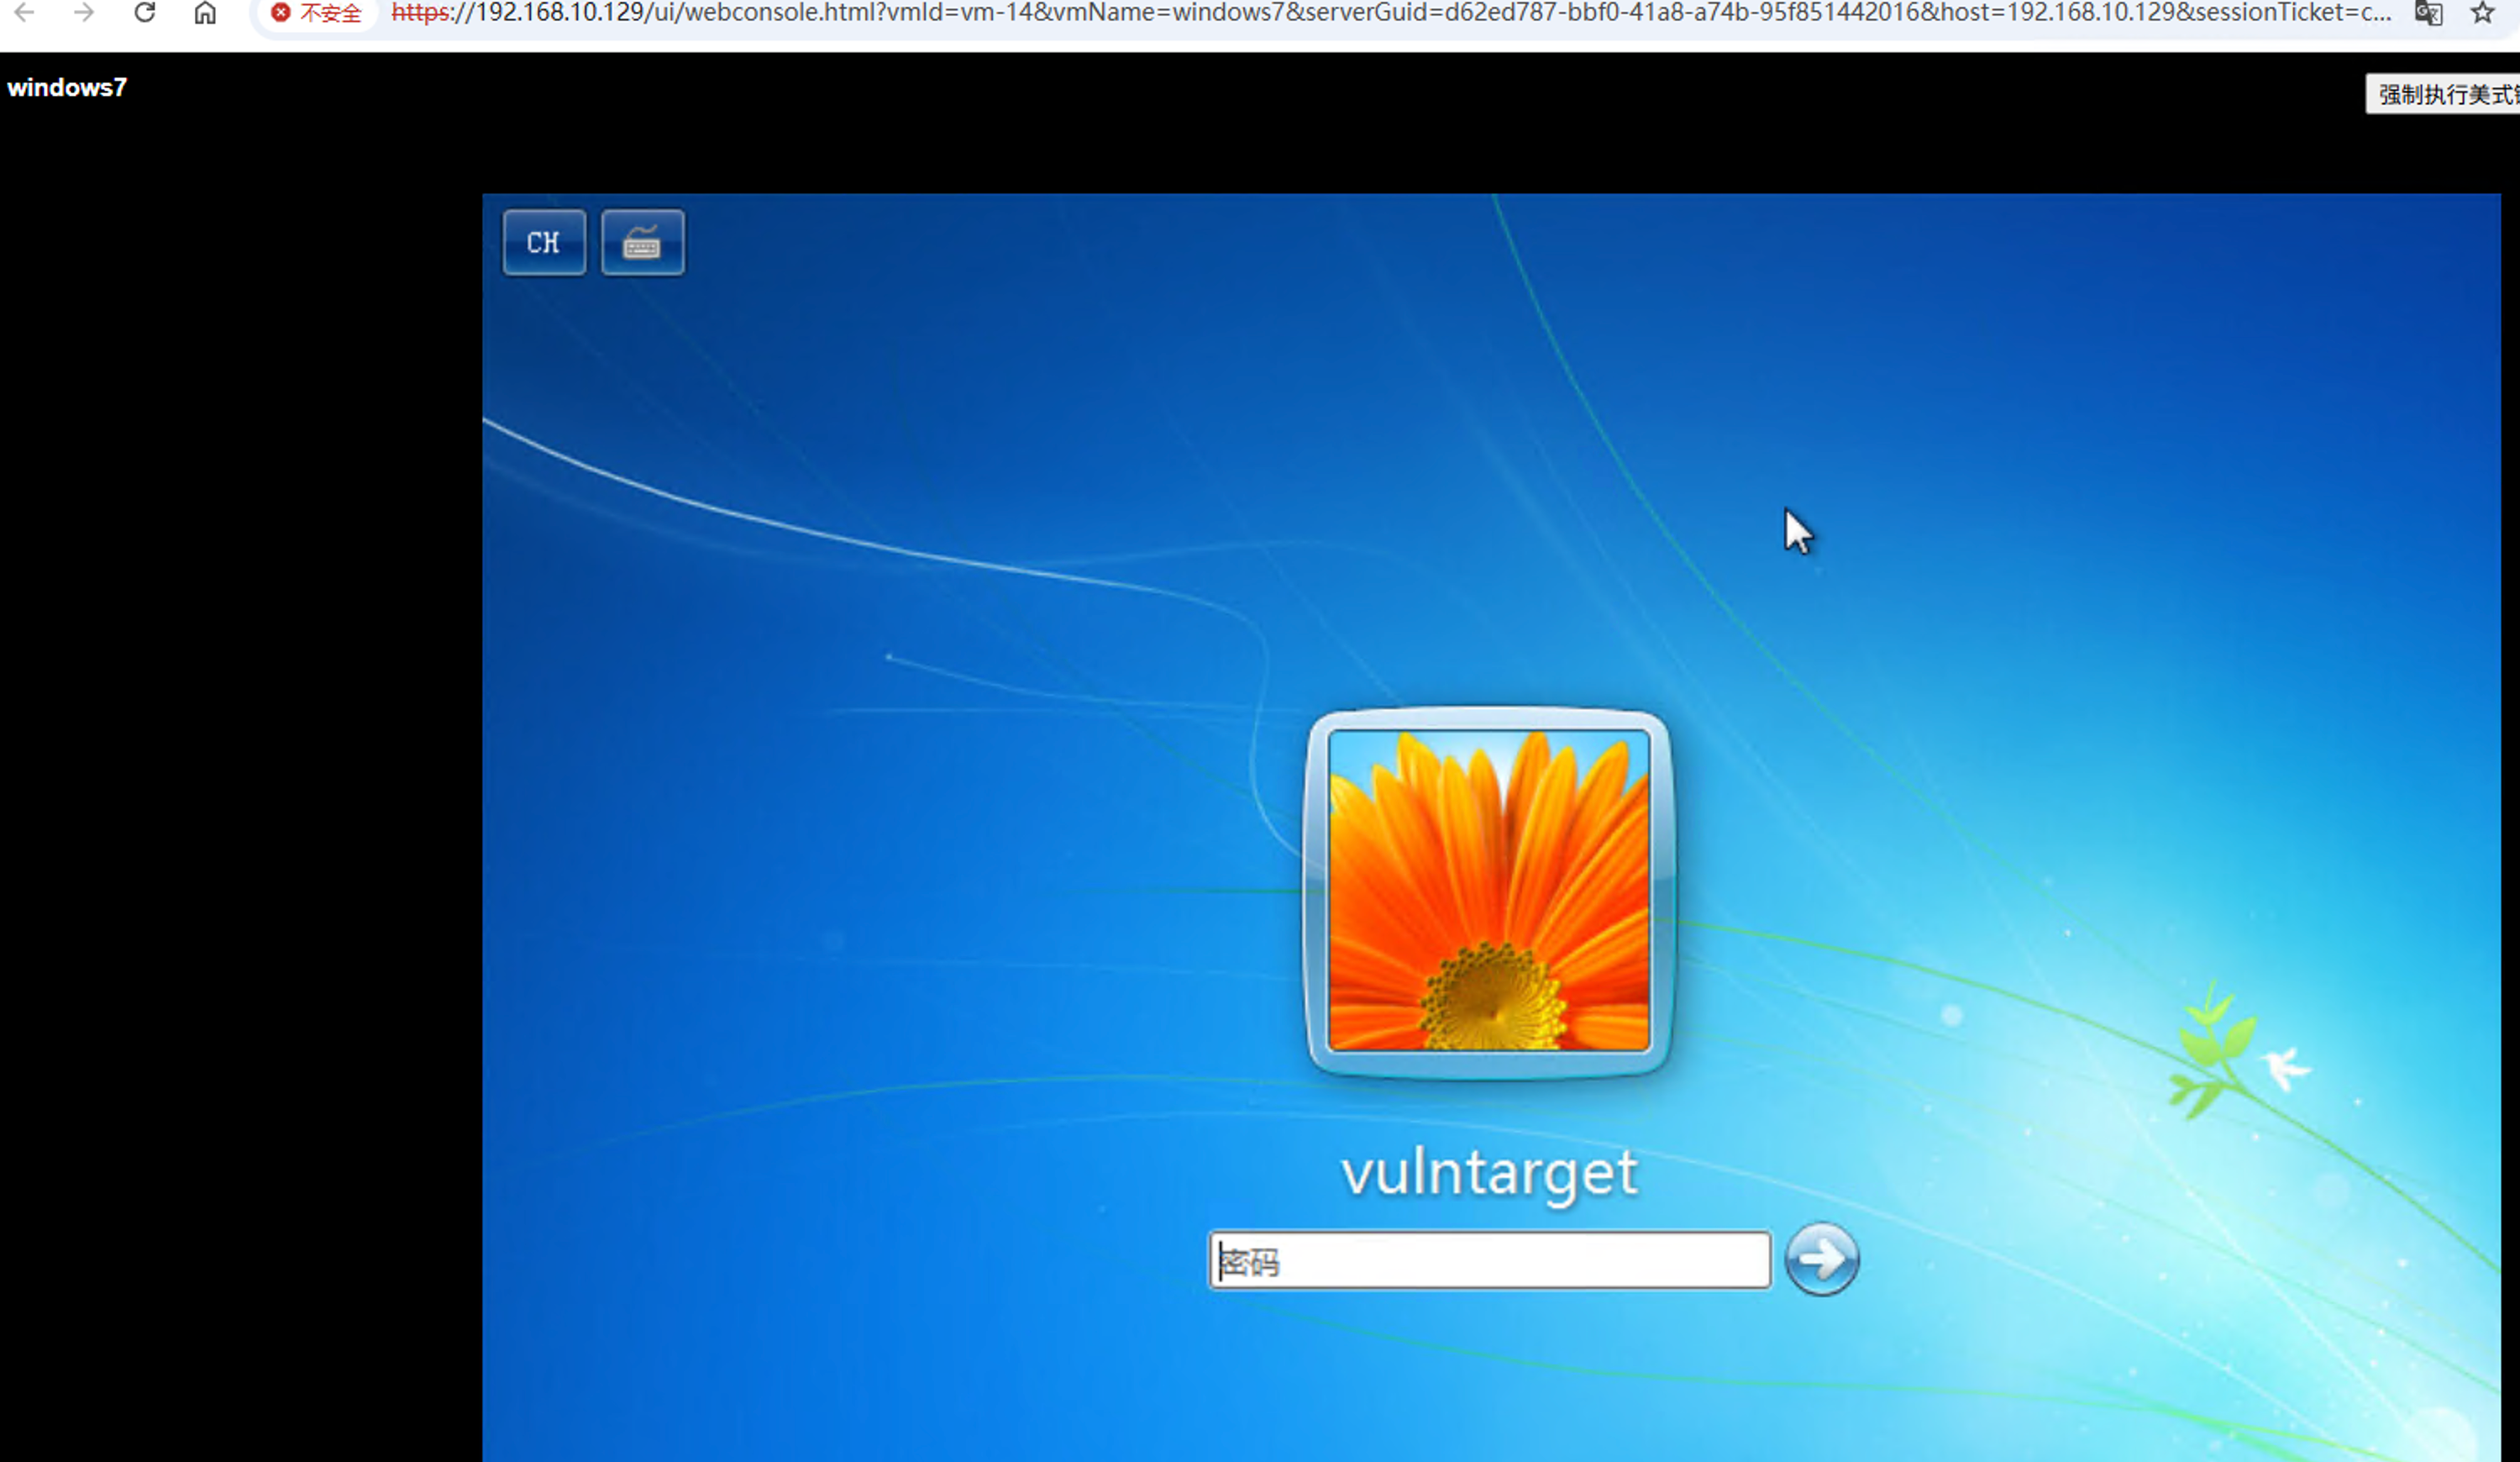Open the Google Translate page icon
Viewport: 2520px width, 1462px height.
(2428, 13)
